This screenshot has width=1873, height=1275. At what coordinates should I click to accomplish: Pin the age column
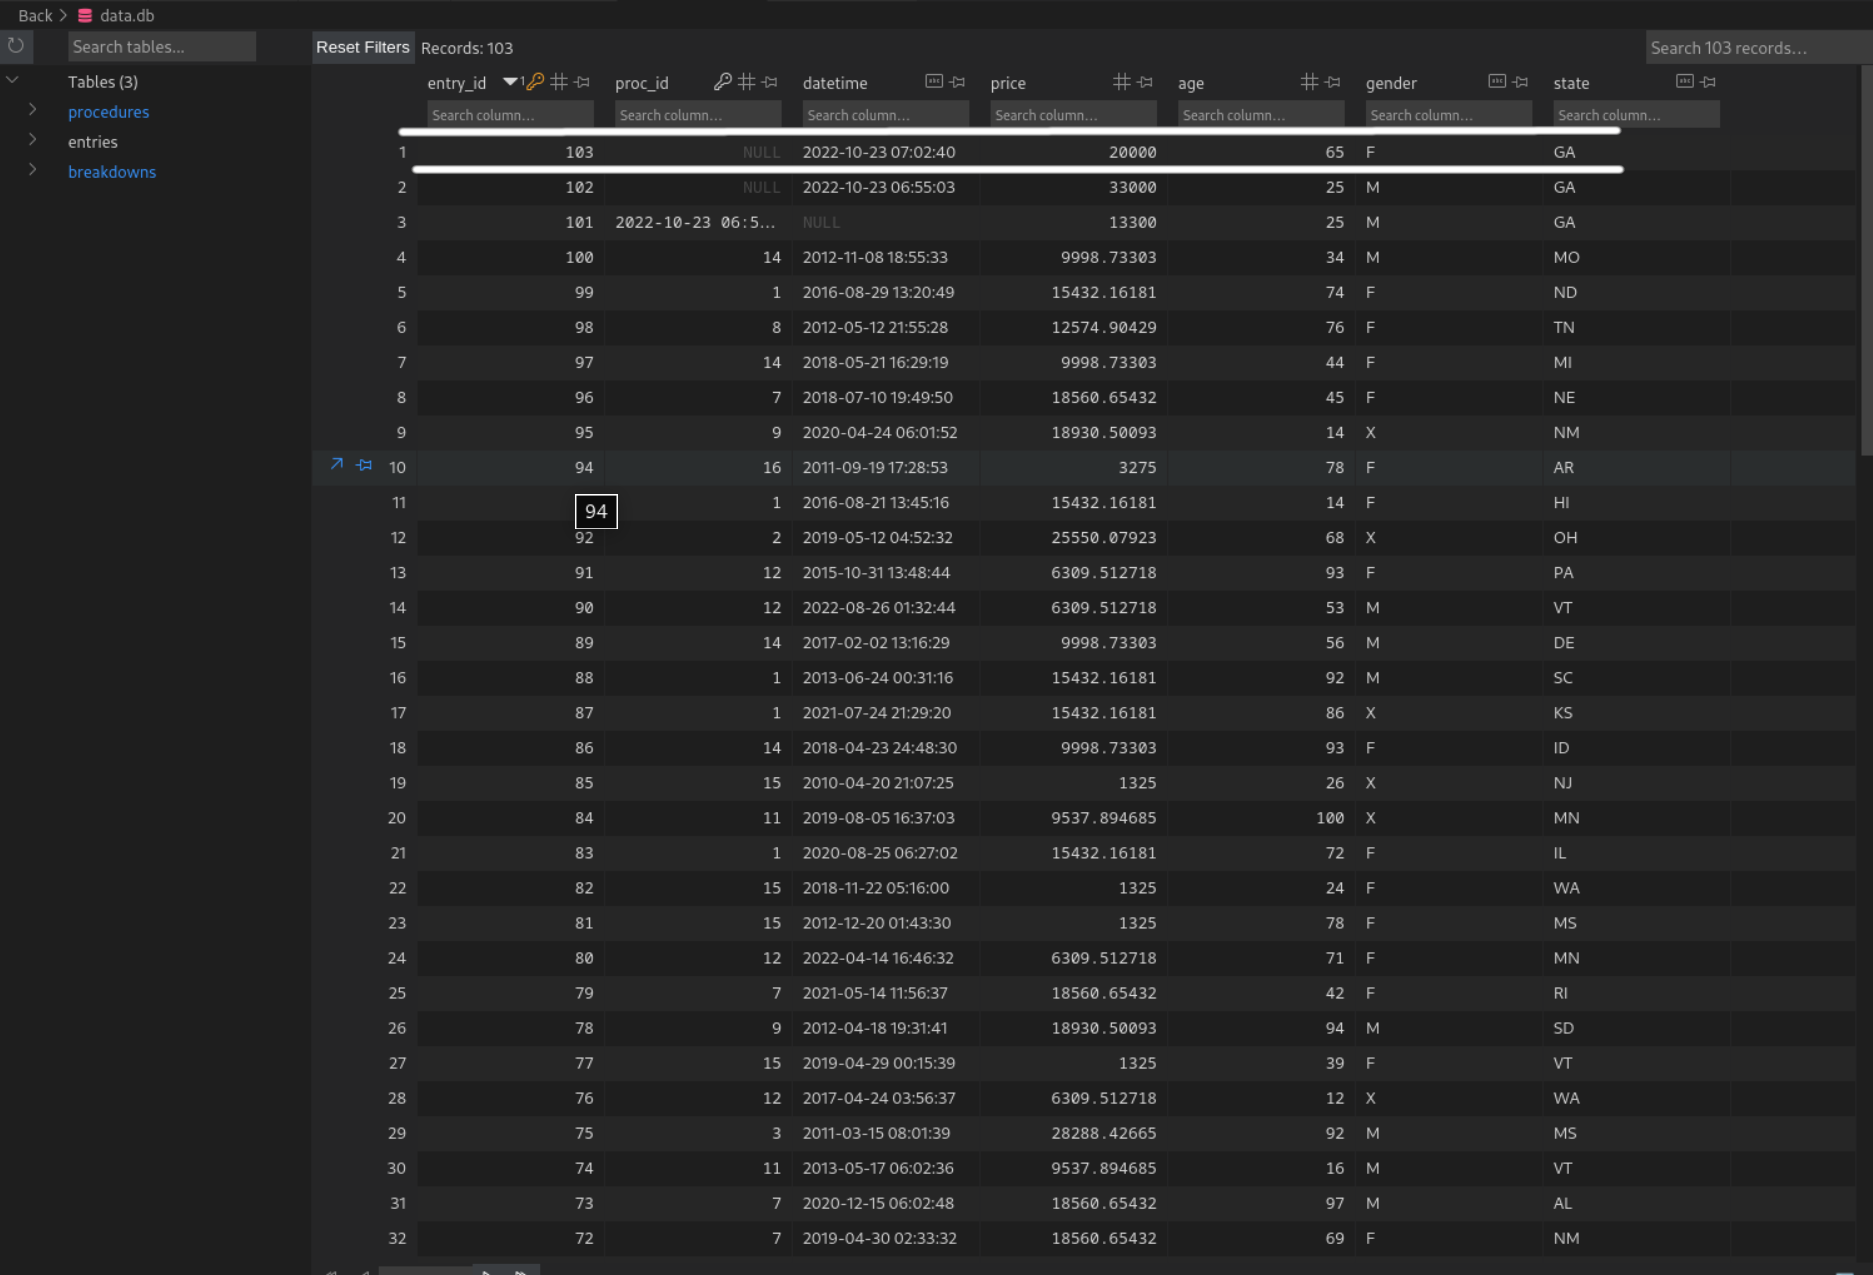[x=1332, y=82]
